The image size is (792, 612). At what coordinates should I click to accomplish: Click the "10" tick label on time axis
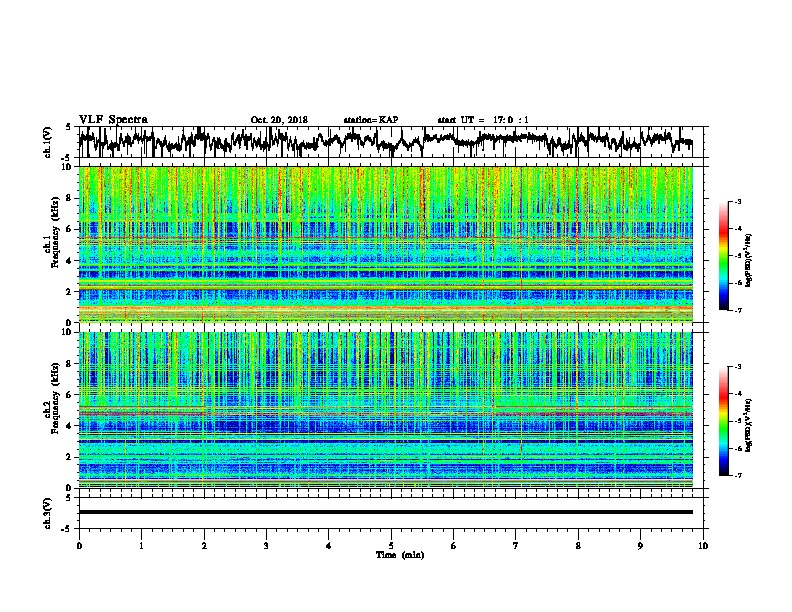tap(703, 546)
